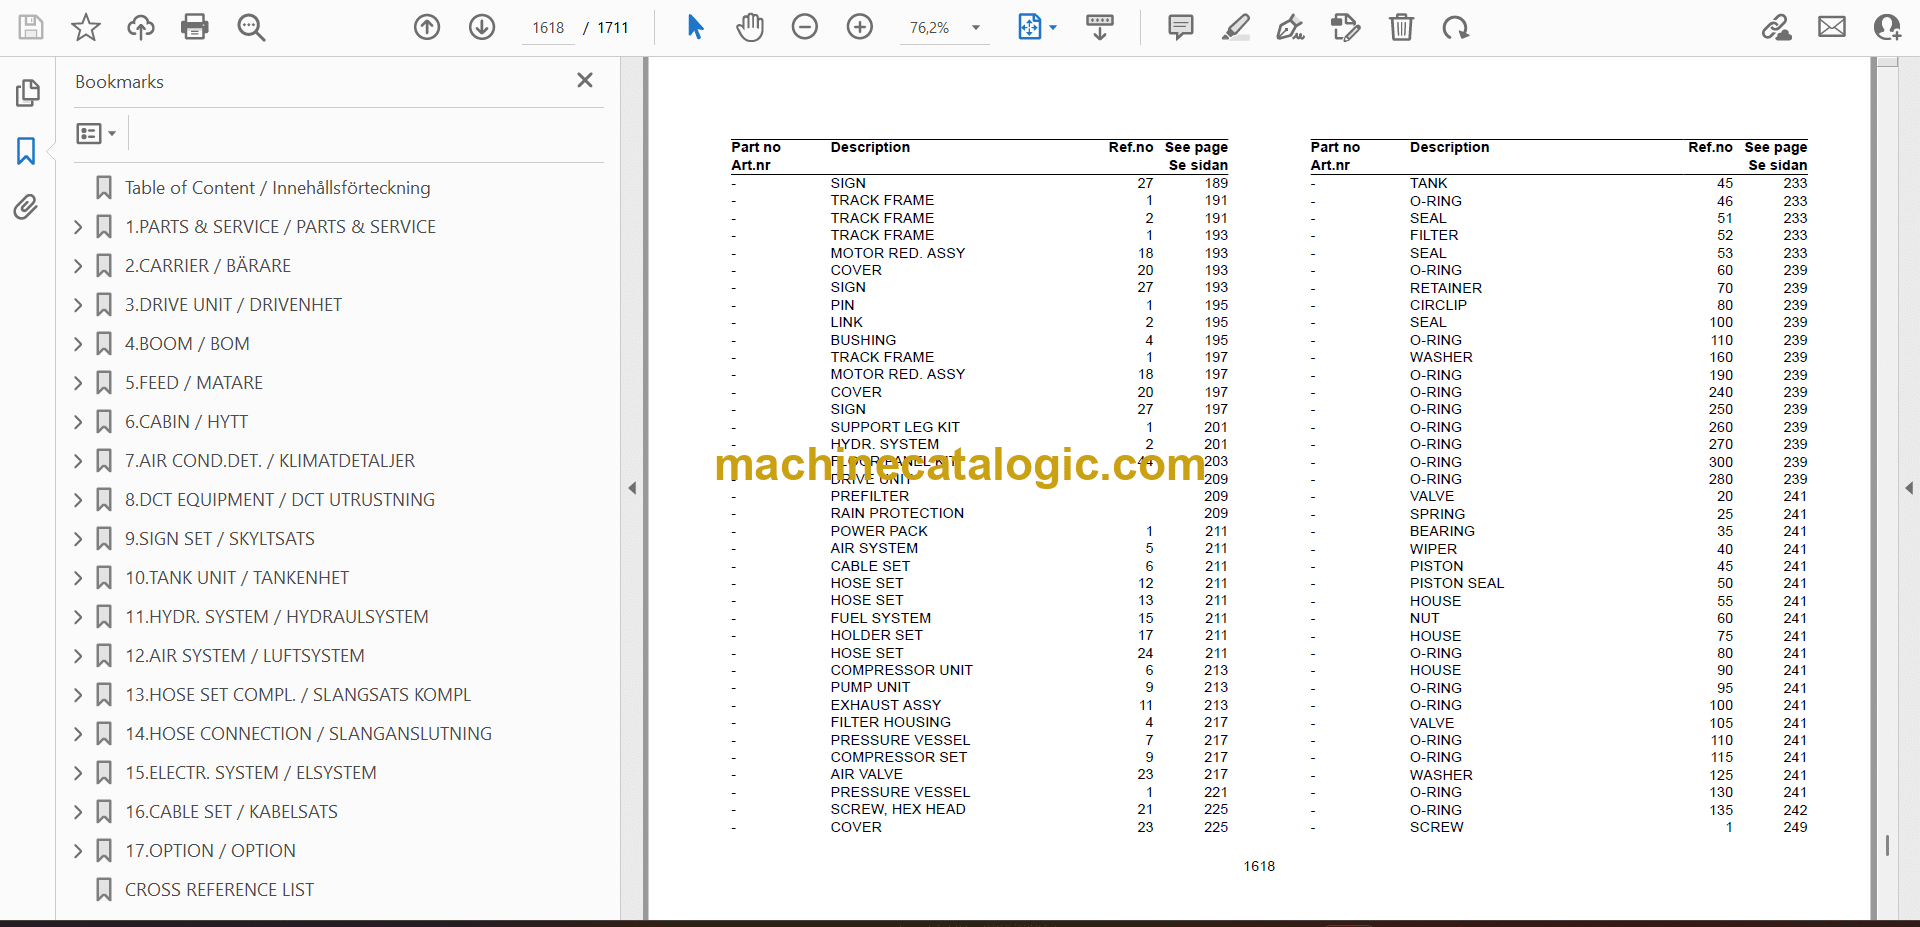1920x927 pixels.
Task: Open the share with others icon
Action: [x=1887, y=27]
